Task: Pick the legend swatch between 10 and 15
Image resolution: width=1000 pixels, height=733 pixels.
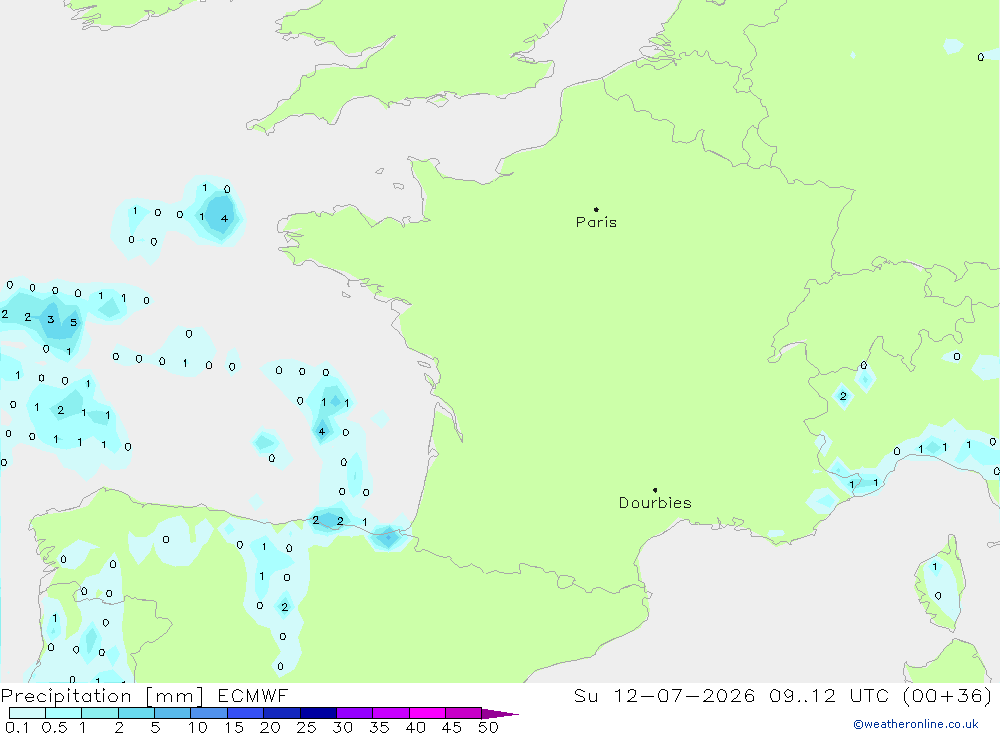Action: coord(209,713)
